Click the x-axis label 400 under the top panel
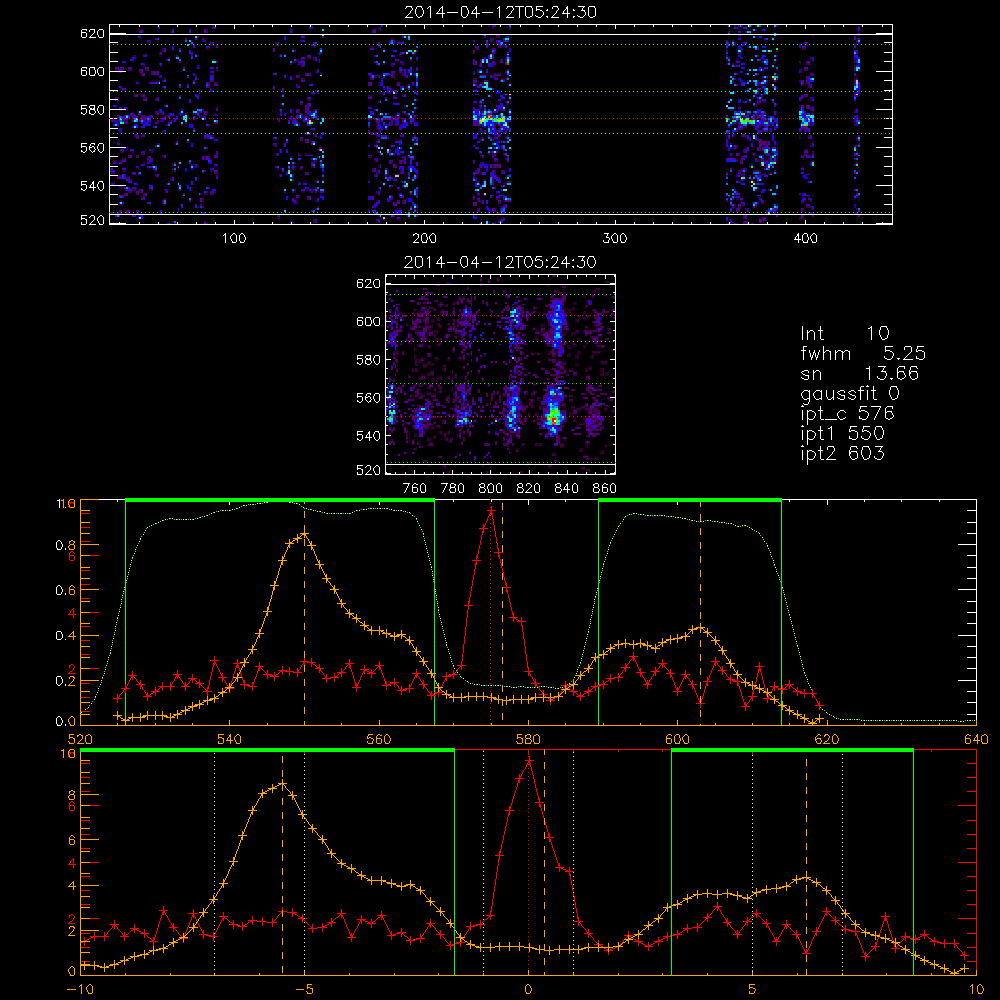This screenshot has width=1000, height=1000. tap(805, 239)
